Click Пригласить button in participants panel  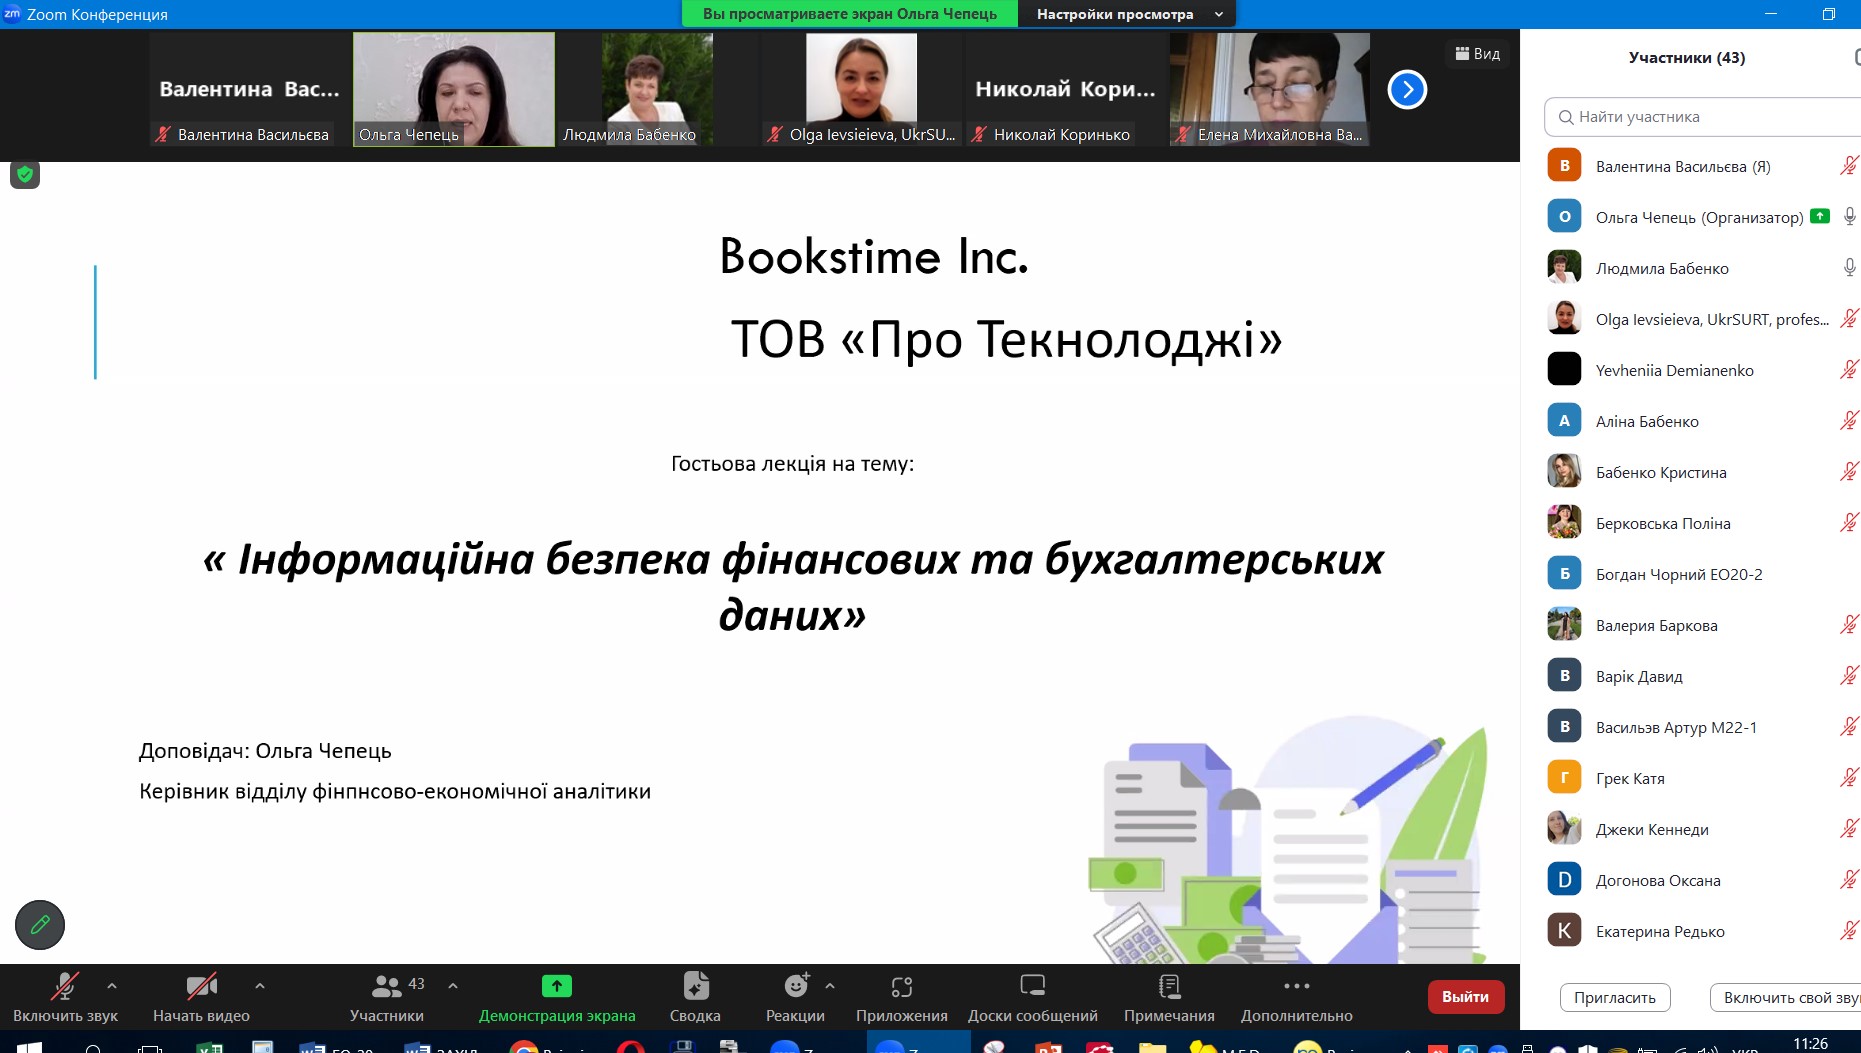tap(1615, 998)
